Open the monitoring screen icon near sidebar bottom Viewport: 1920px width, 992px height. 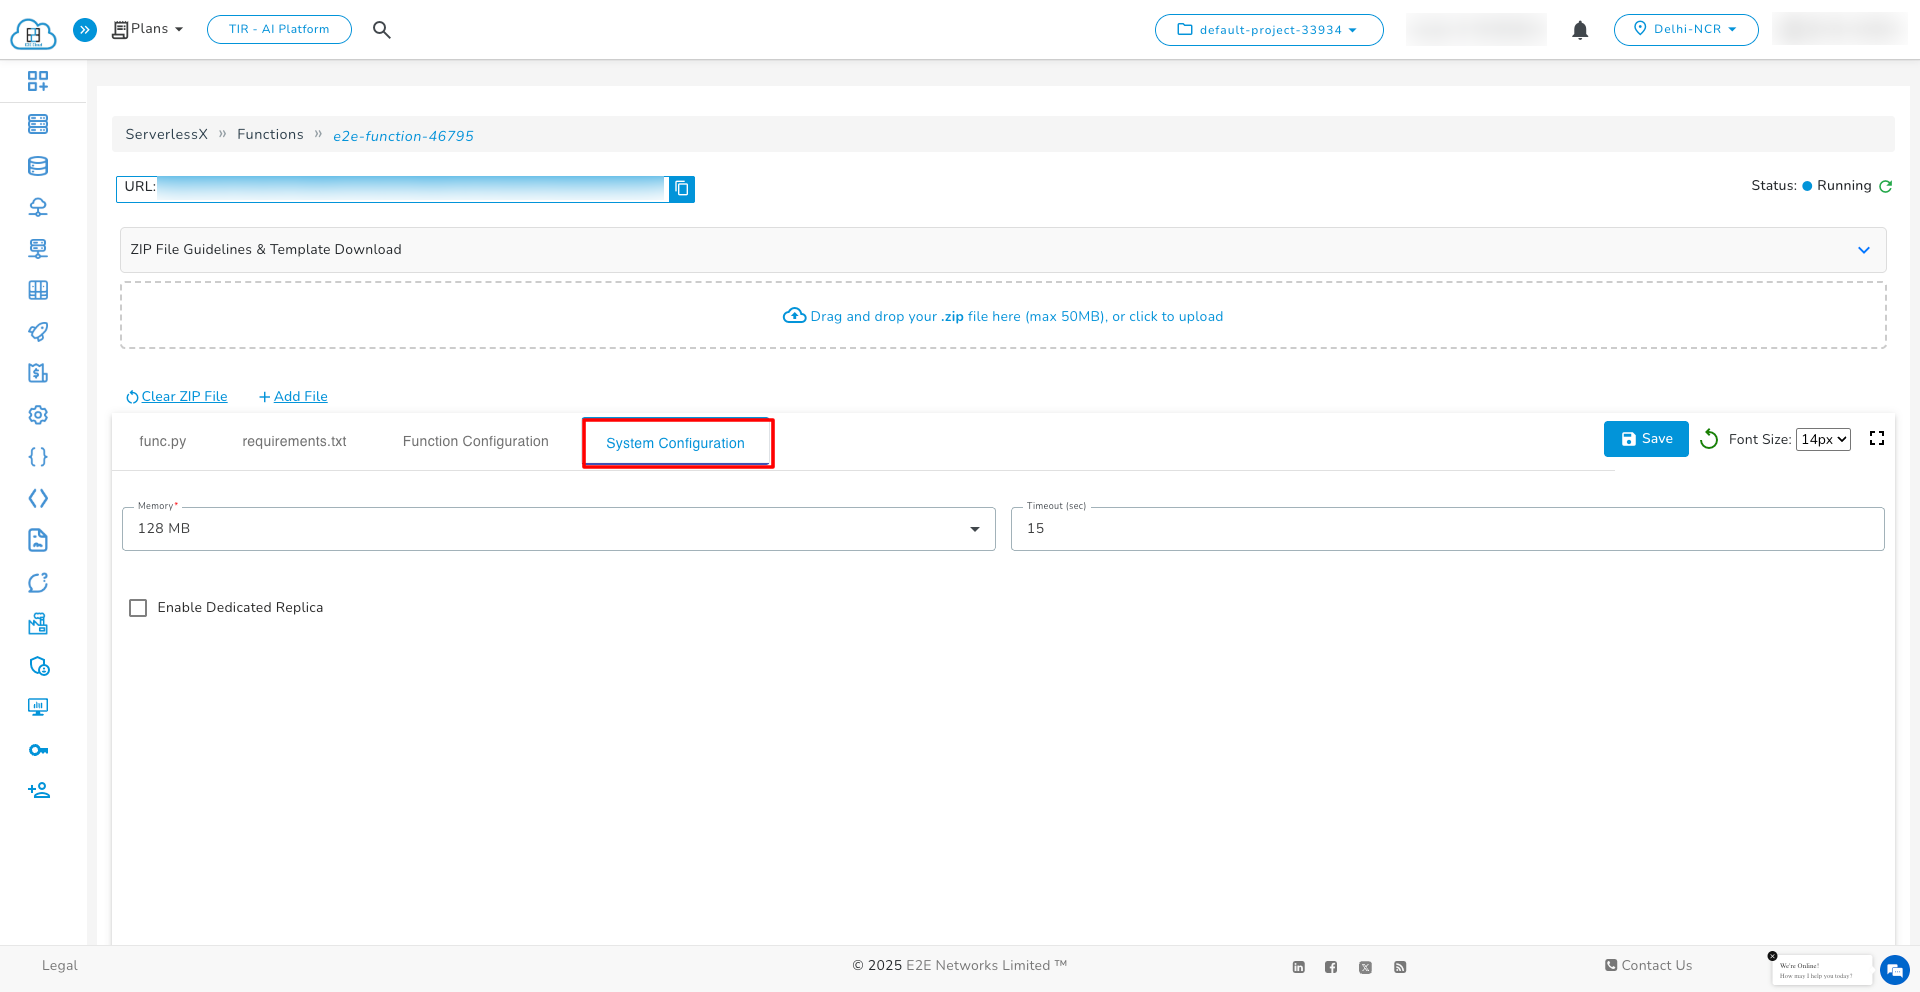click(x=38, y=707)
